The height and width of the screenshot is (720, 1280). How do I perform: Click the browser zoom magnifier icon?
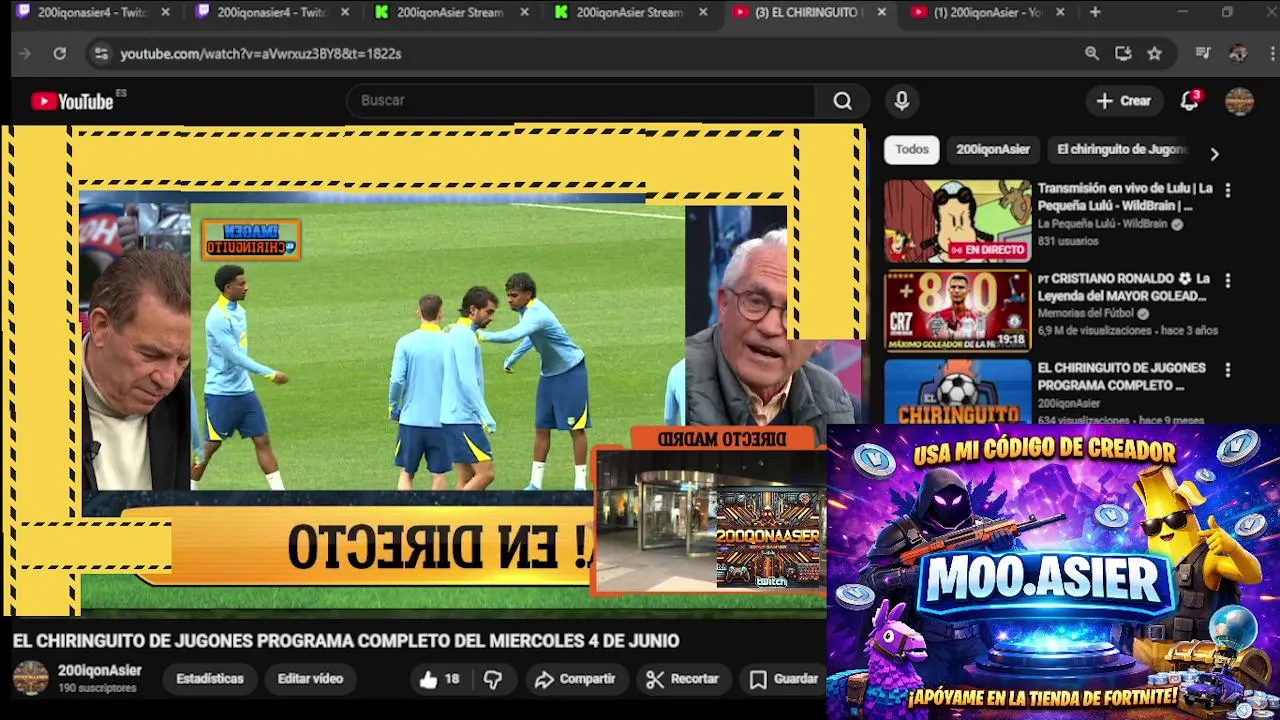[1092, 54]
